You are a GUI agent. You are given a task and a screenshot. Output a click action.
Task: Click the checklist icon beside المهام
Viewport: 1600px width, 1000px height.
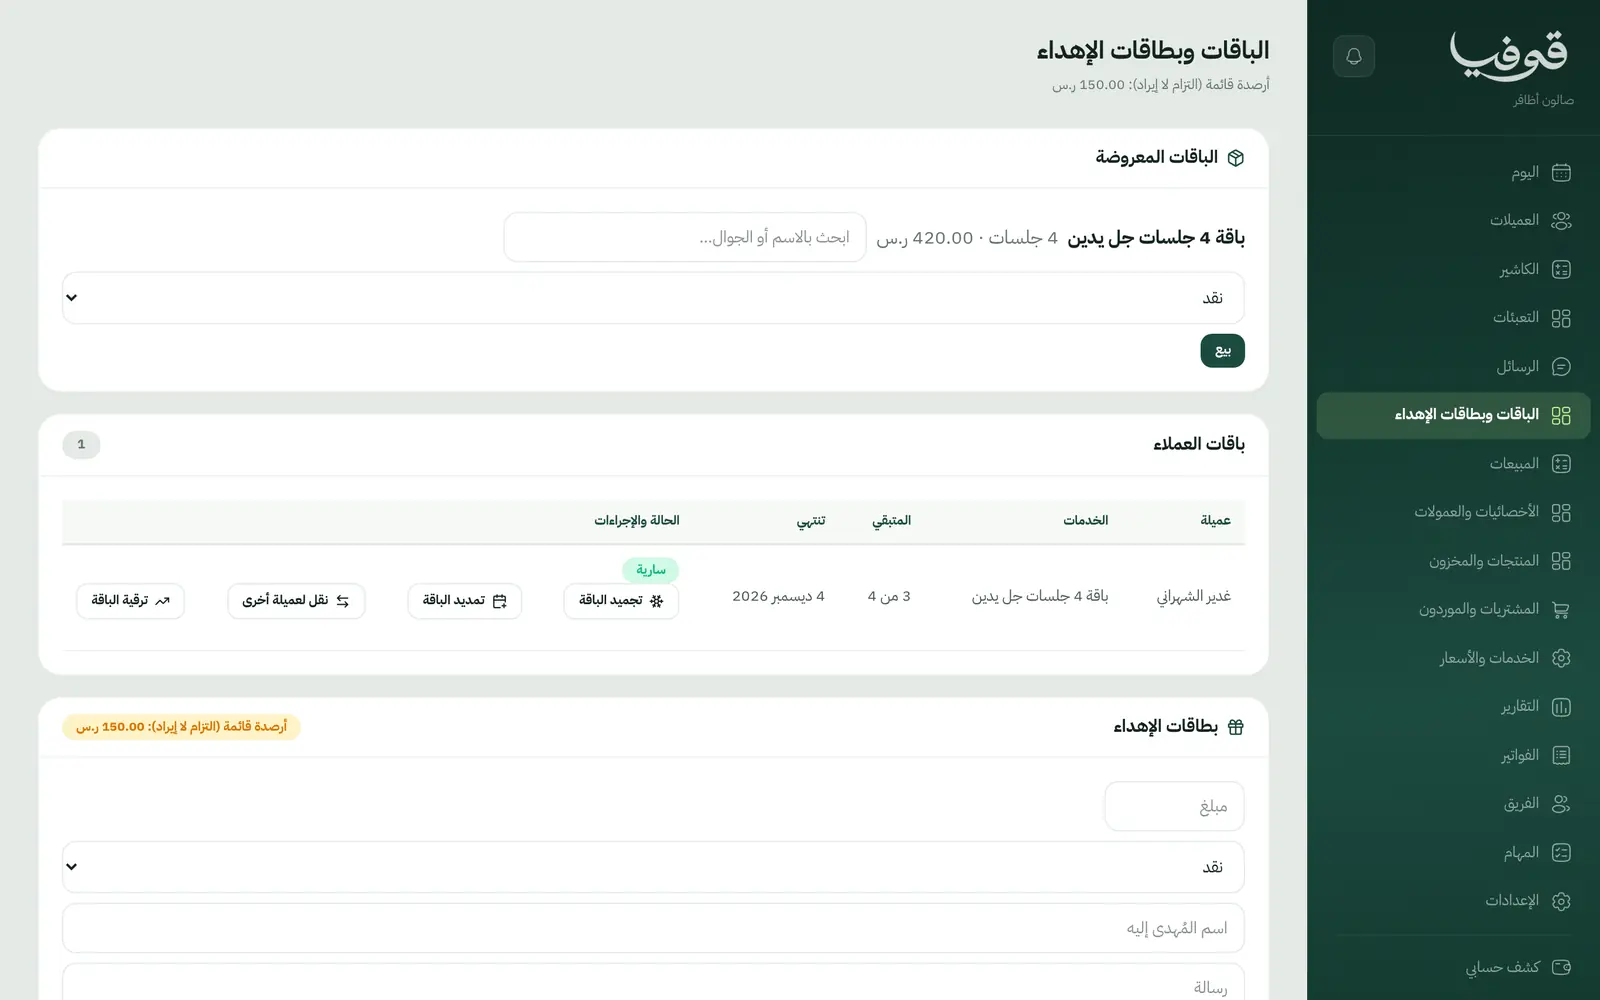tap(1561, 852)
